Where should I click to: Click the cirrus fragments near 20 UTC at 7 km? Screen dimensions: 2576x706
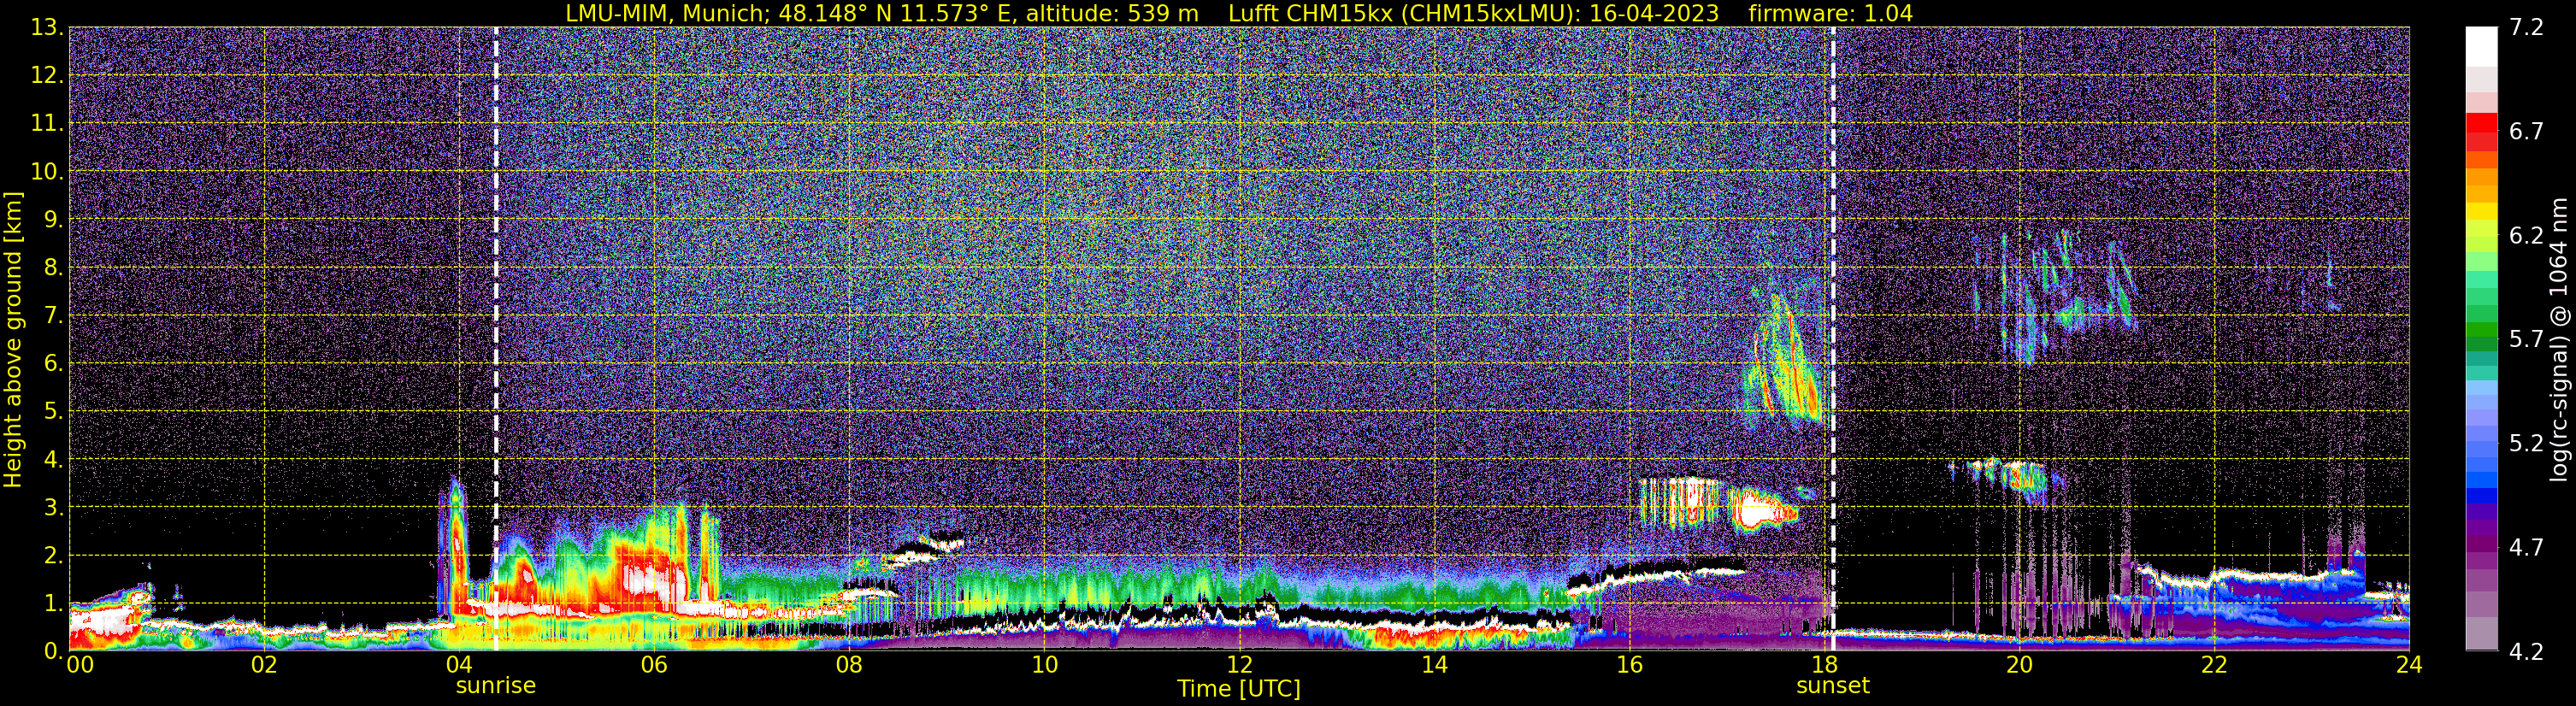[x=2055, y=295]
